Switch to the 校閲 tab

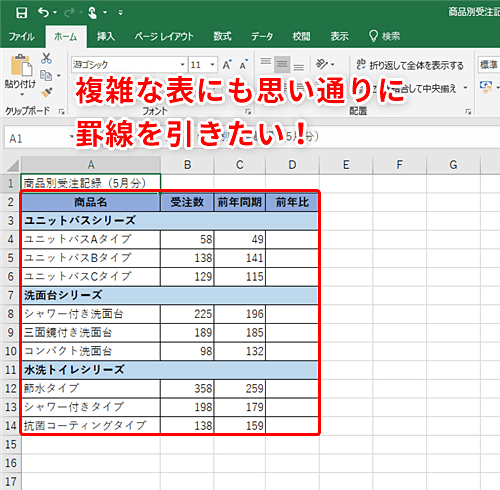click(x=301, y=36)
